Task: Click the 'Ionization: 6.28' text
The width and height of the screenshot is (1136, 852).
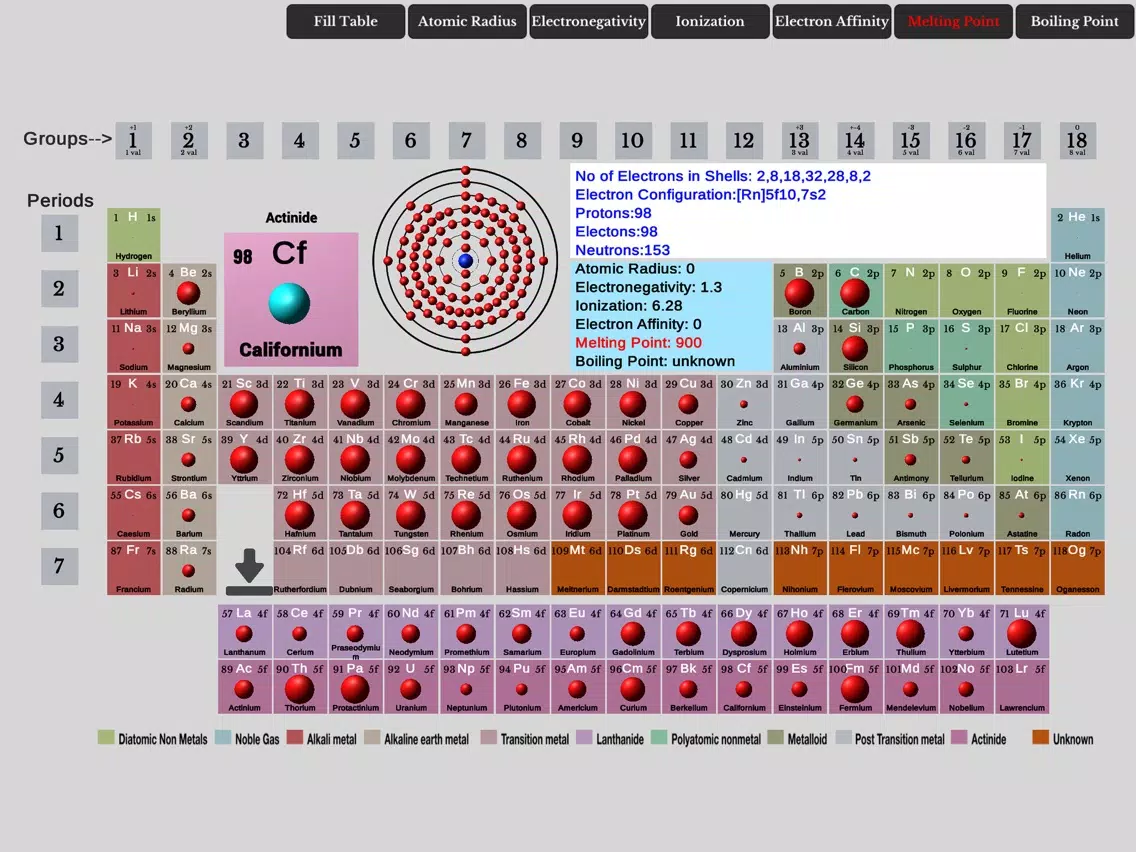Action: (629, 306)
